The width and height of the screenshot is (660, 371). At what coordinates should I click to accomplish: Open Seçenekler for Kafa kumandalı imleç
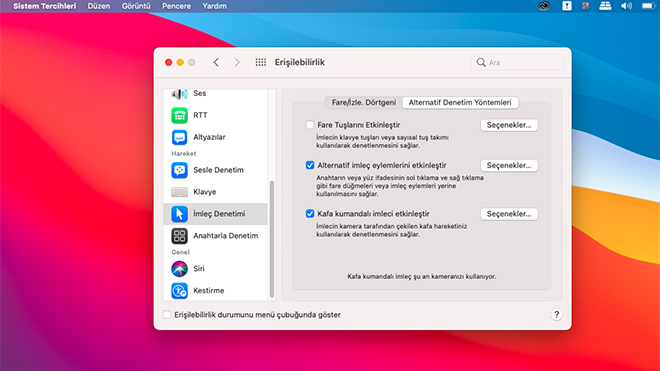[509, 214]
